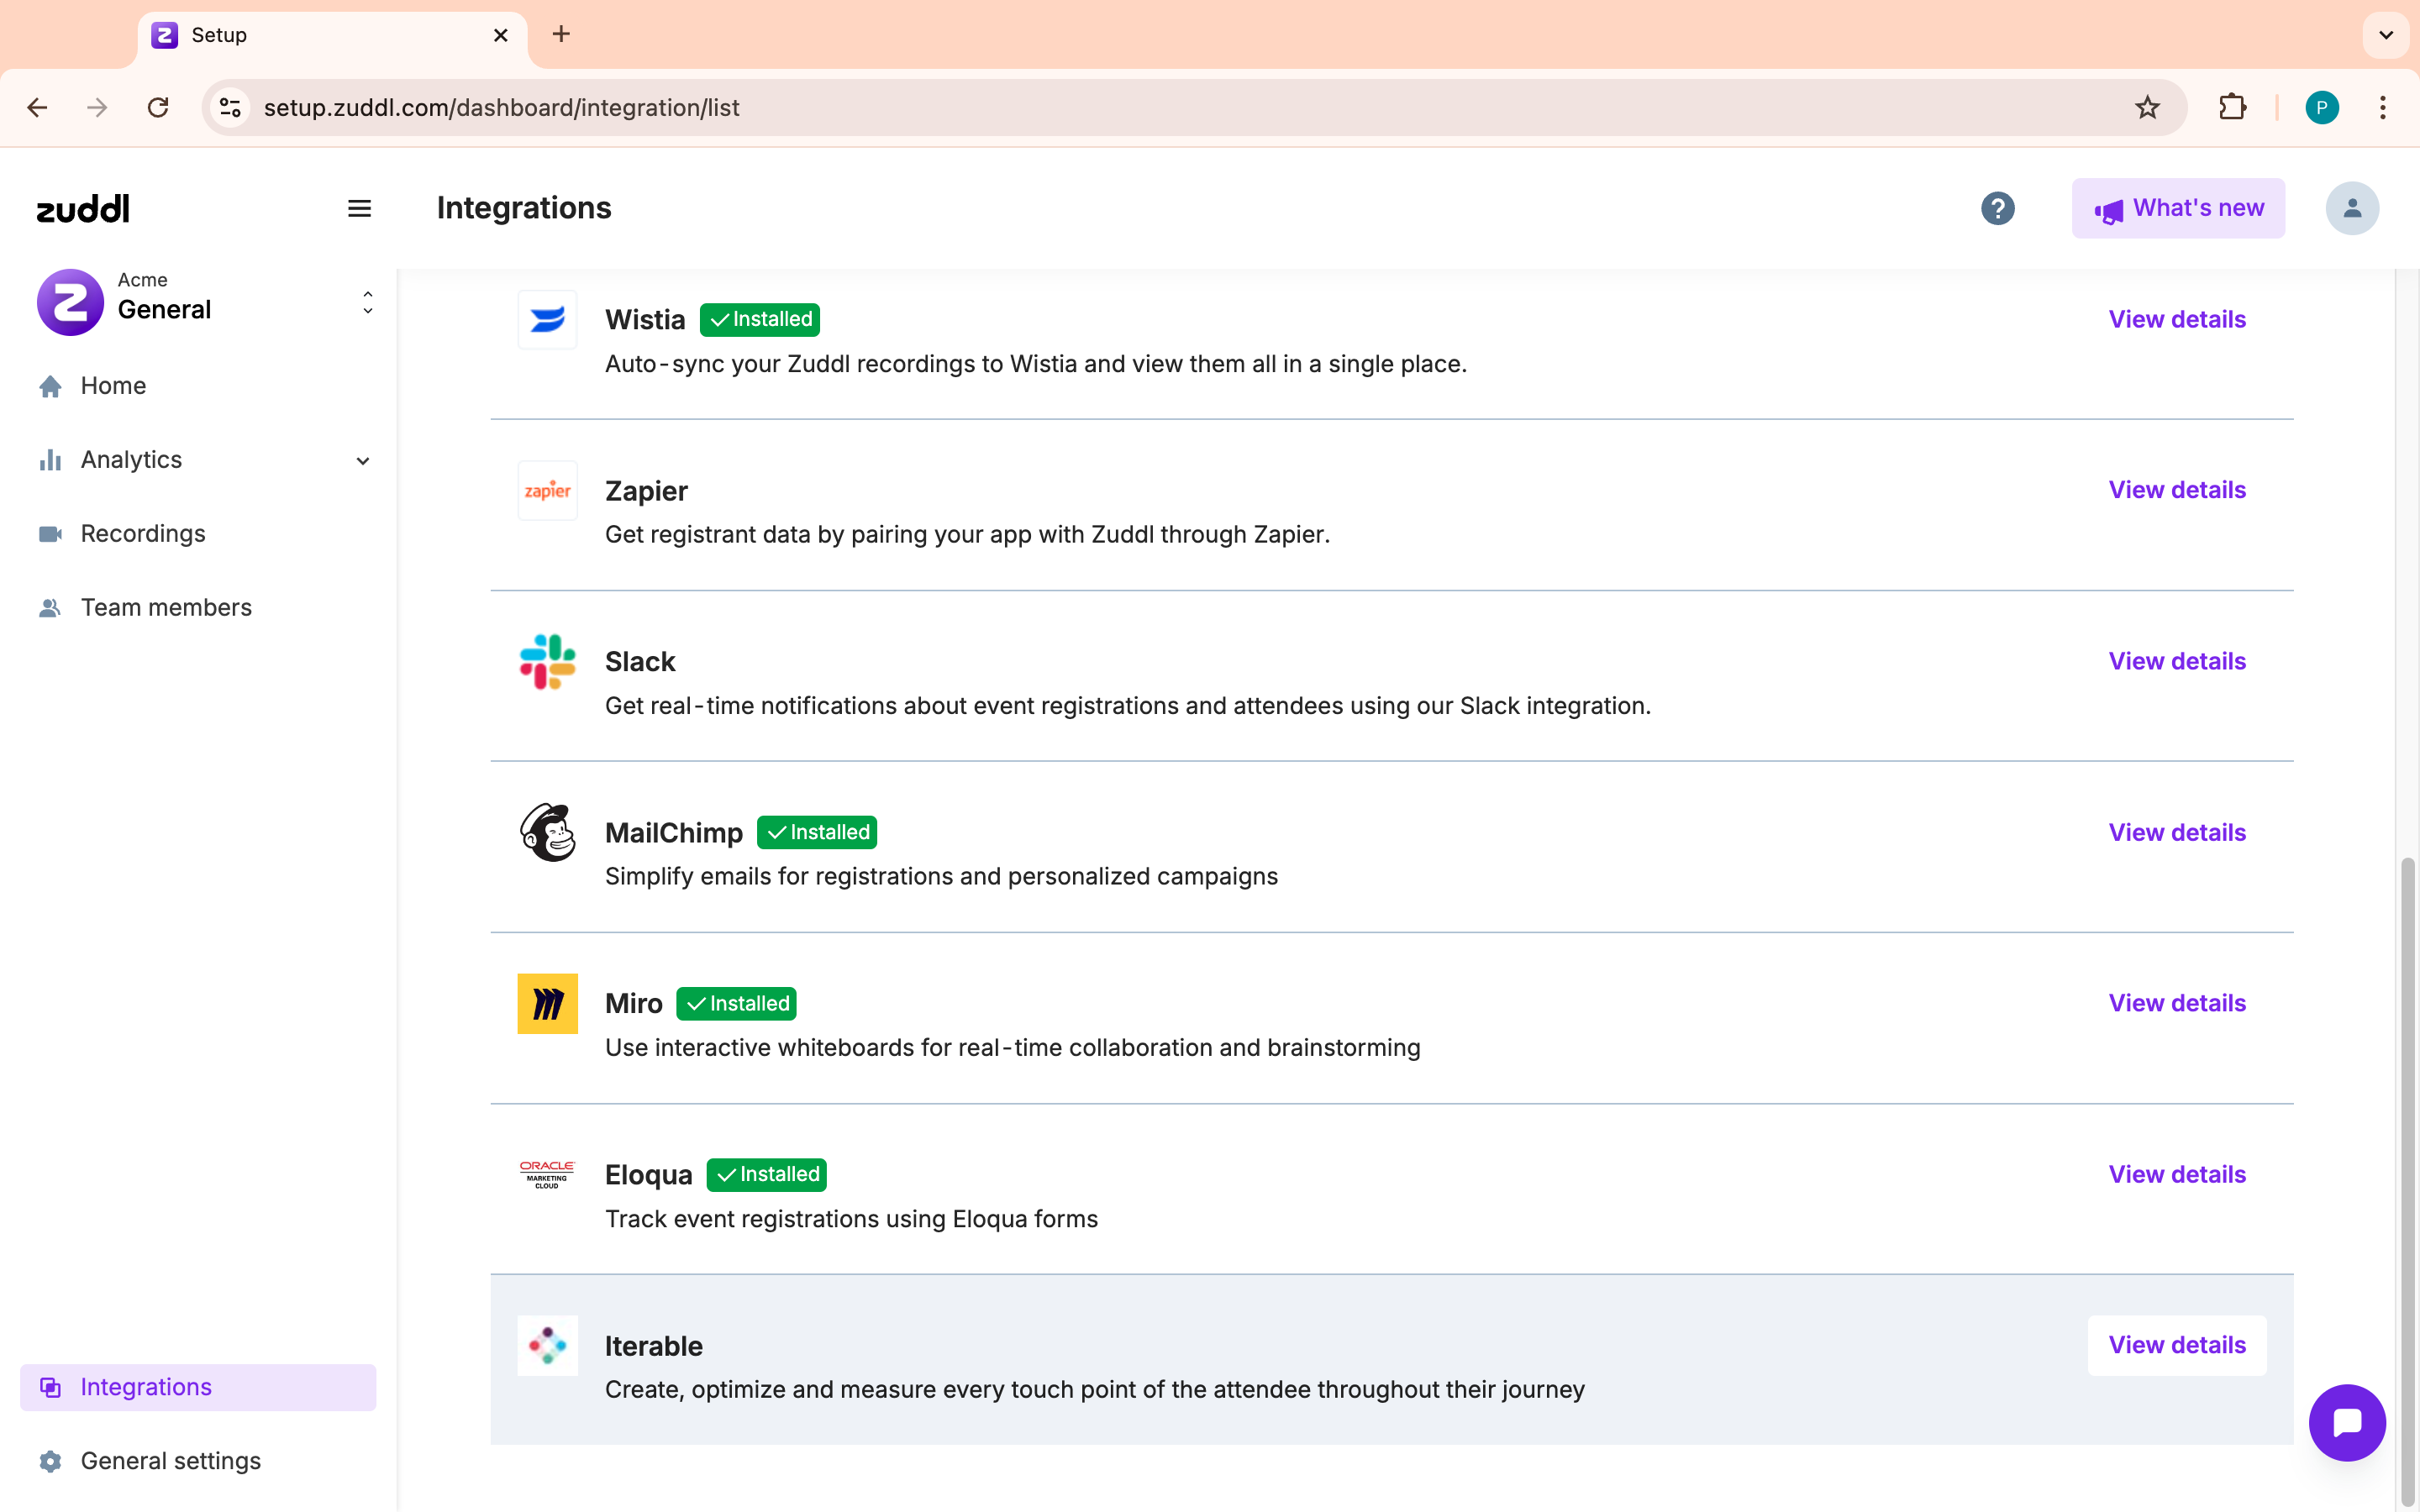Collapse sidebar with the hamburger menu icon

pos(359,208)
